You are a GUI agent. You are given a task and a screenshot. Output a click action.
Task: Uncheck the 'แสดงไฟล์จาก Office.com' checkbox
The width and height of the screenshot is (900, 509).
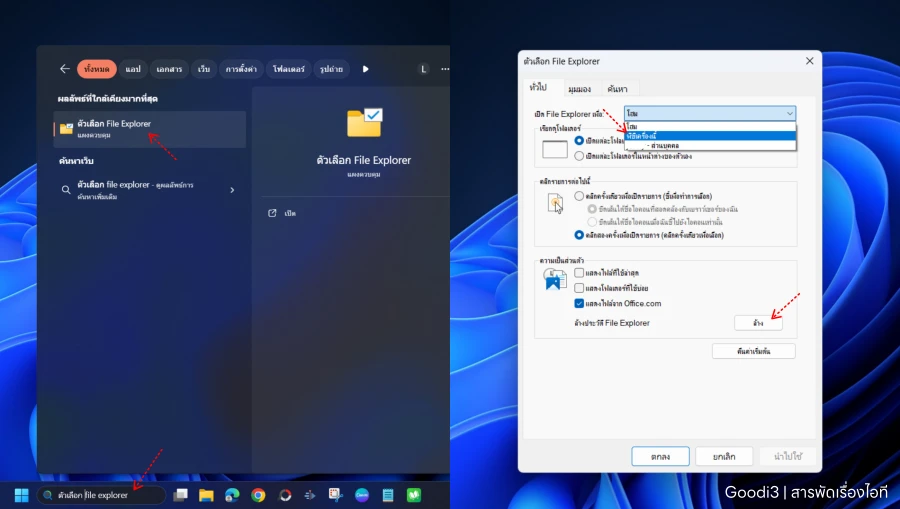[x=579, y=303]
